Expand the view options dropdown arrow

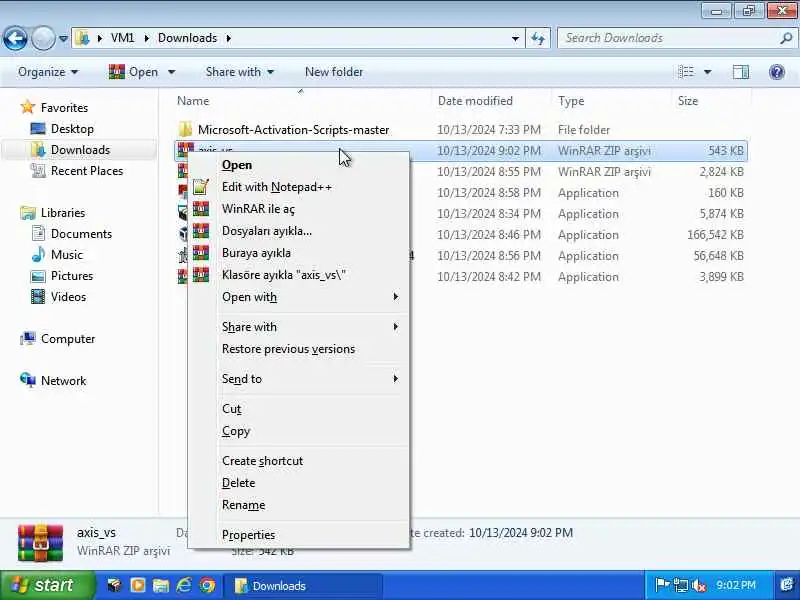point(708,72)
